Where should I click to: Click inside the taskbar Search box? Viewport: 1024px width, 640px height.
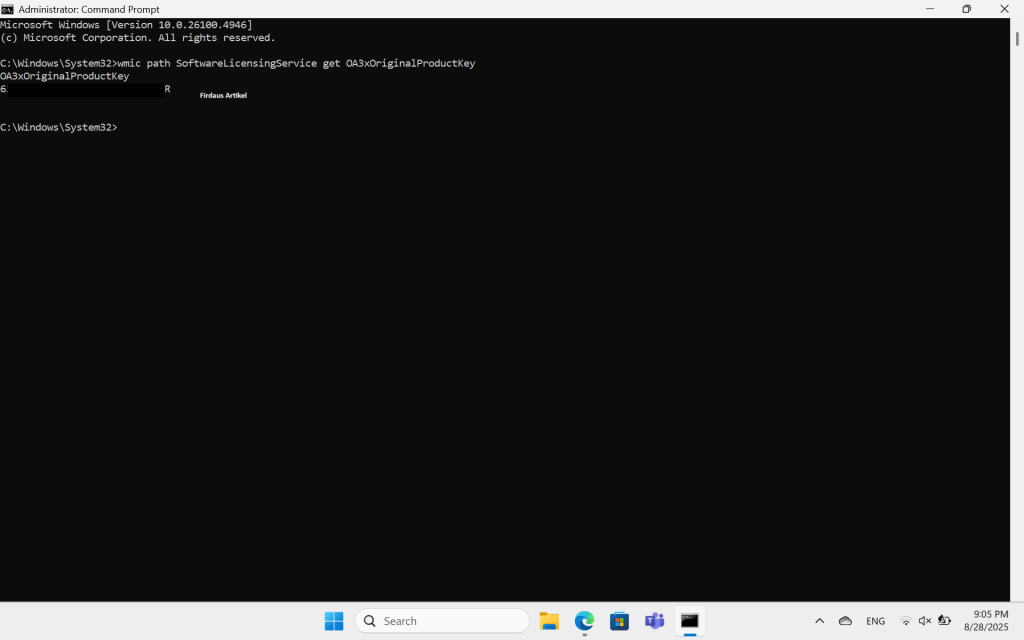coord(442,621)
